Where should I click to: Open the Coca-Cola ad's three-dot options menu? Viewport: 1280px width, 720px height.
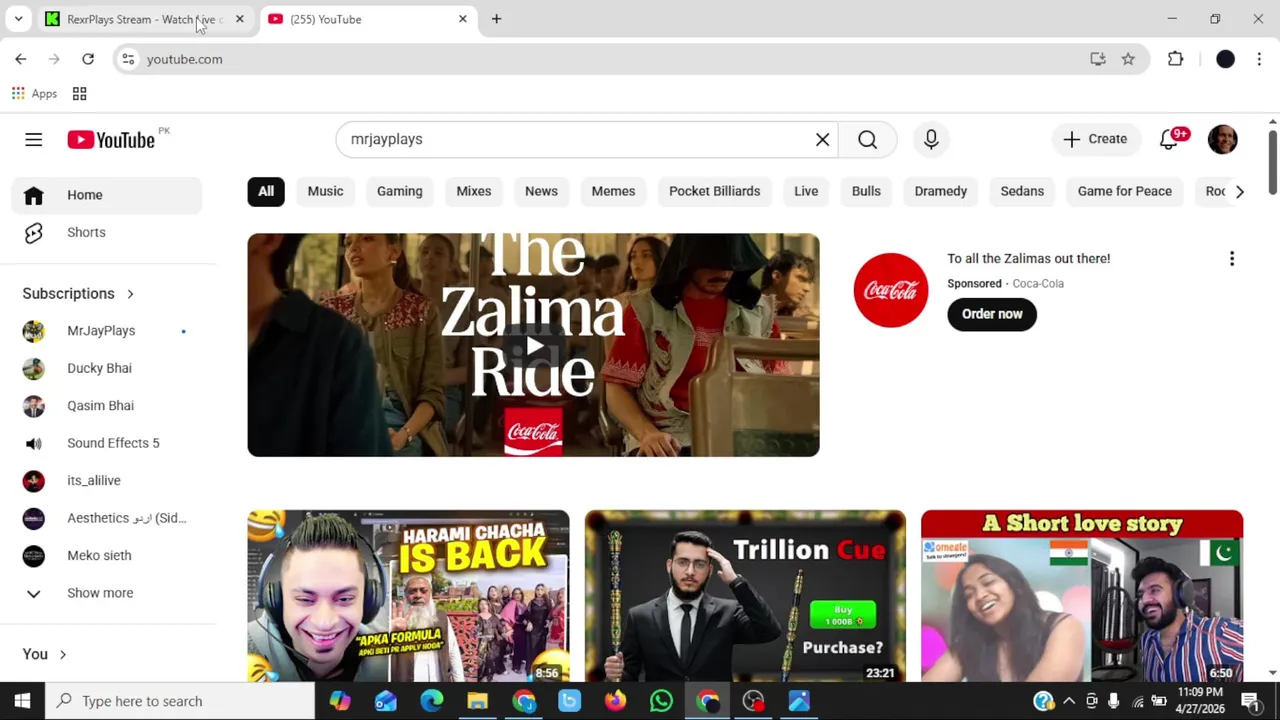pyautogui.click(x=1232, y=259)
